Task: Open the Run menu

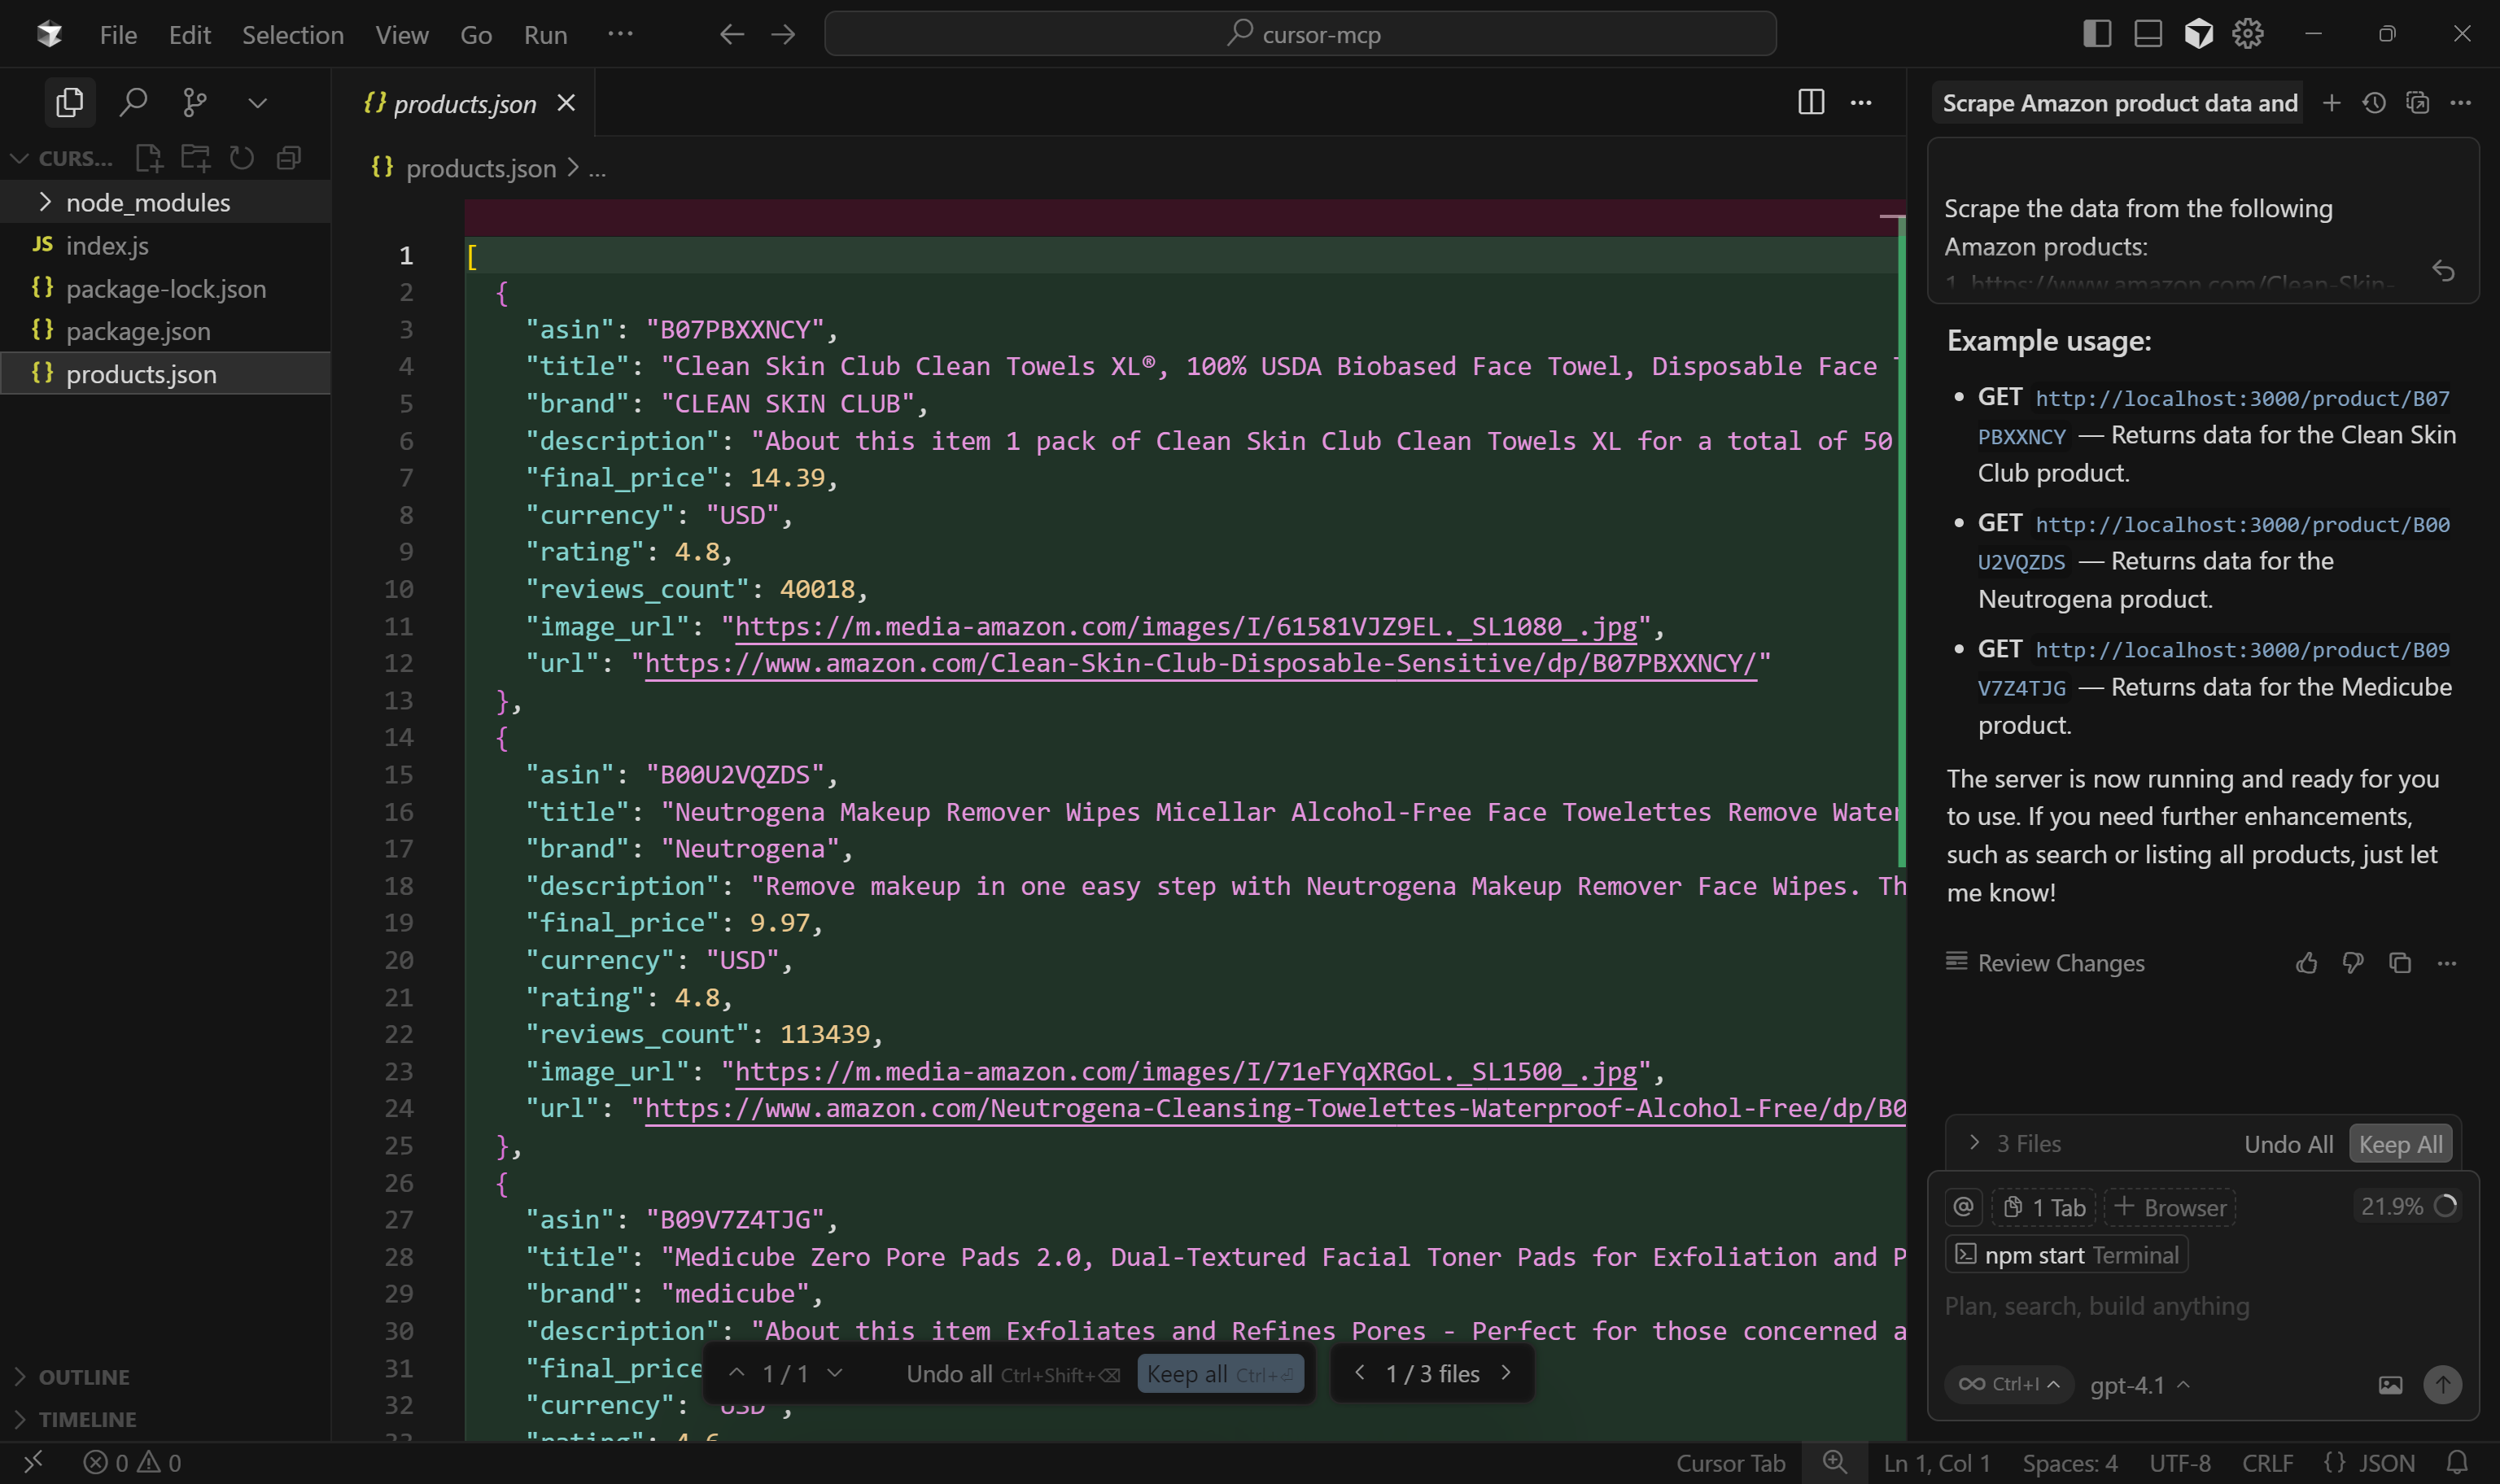Action: click(545, 34)
